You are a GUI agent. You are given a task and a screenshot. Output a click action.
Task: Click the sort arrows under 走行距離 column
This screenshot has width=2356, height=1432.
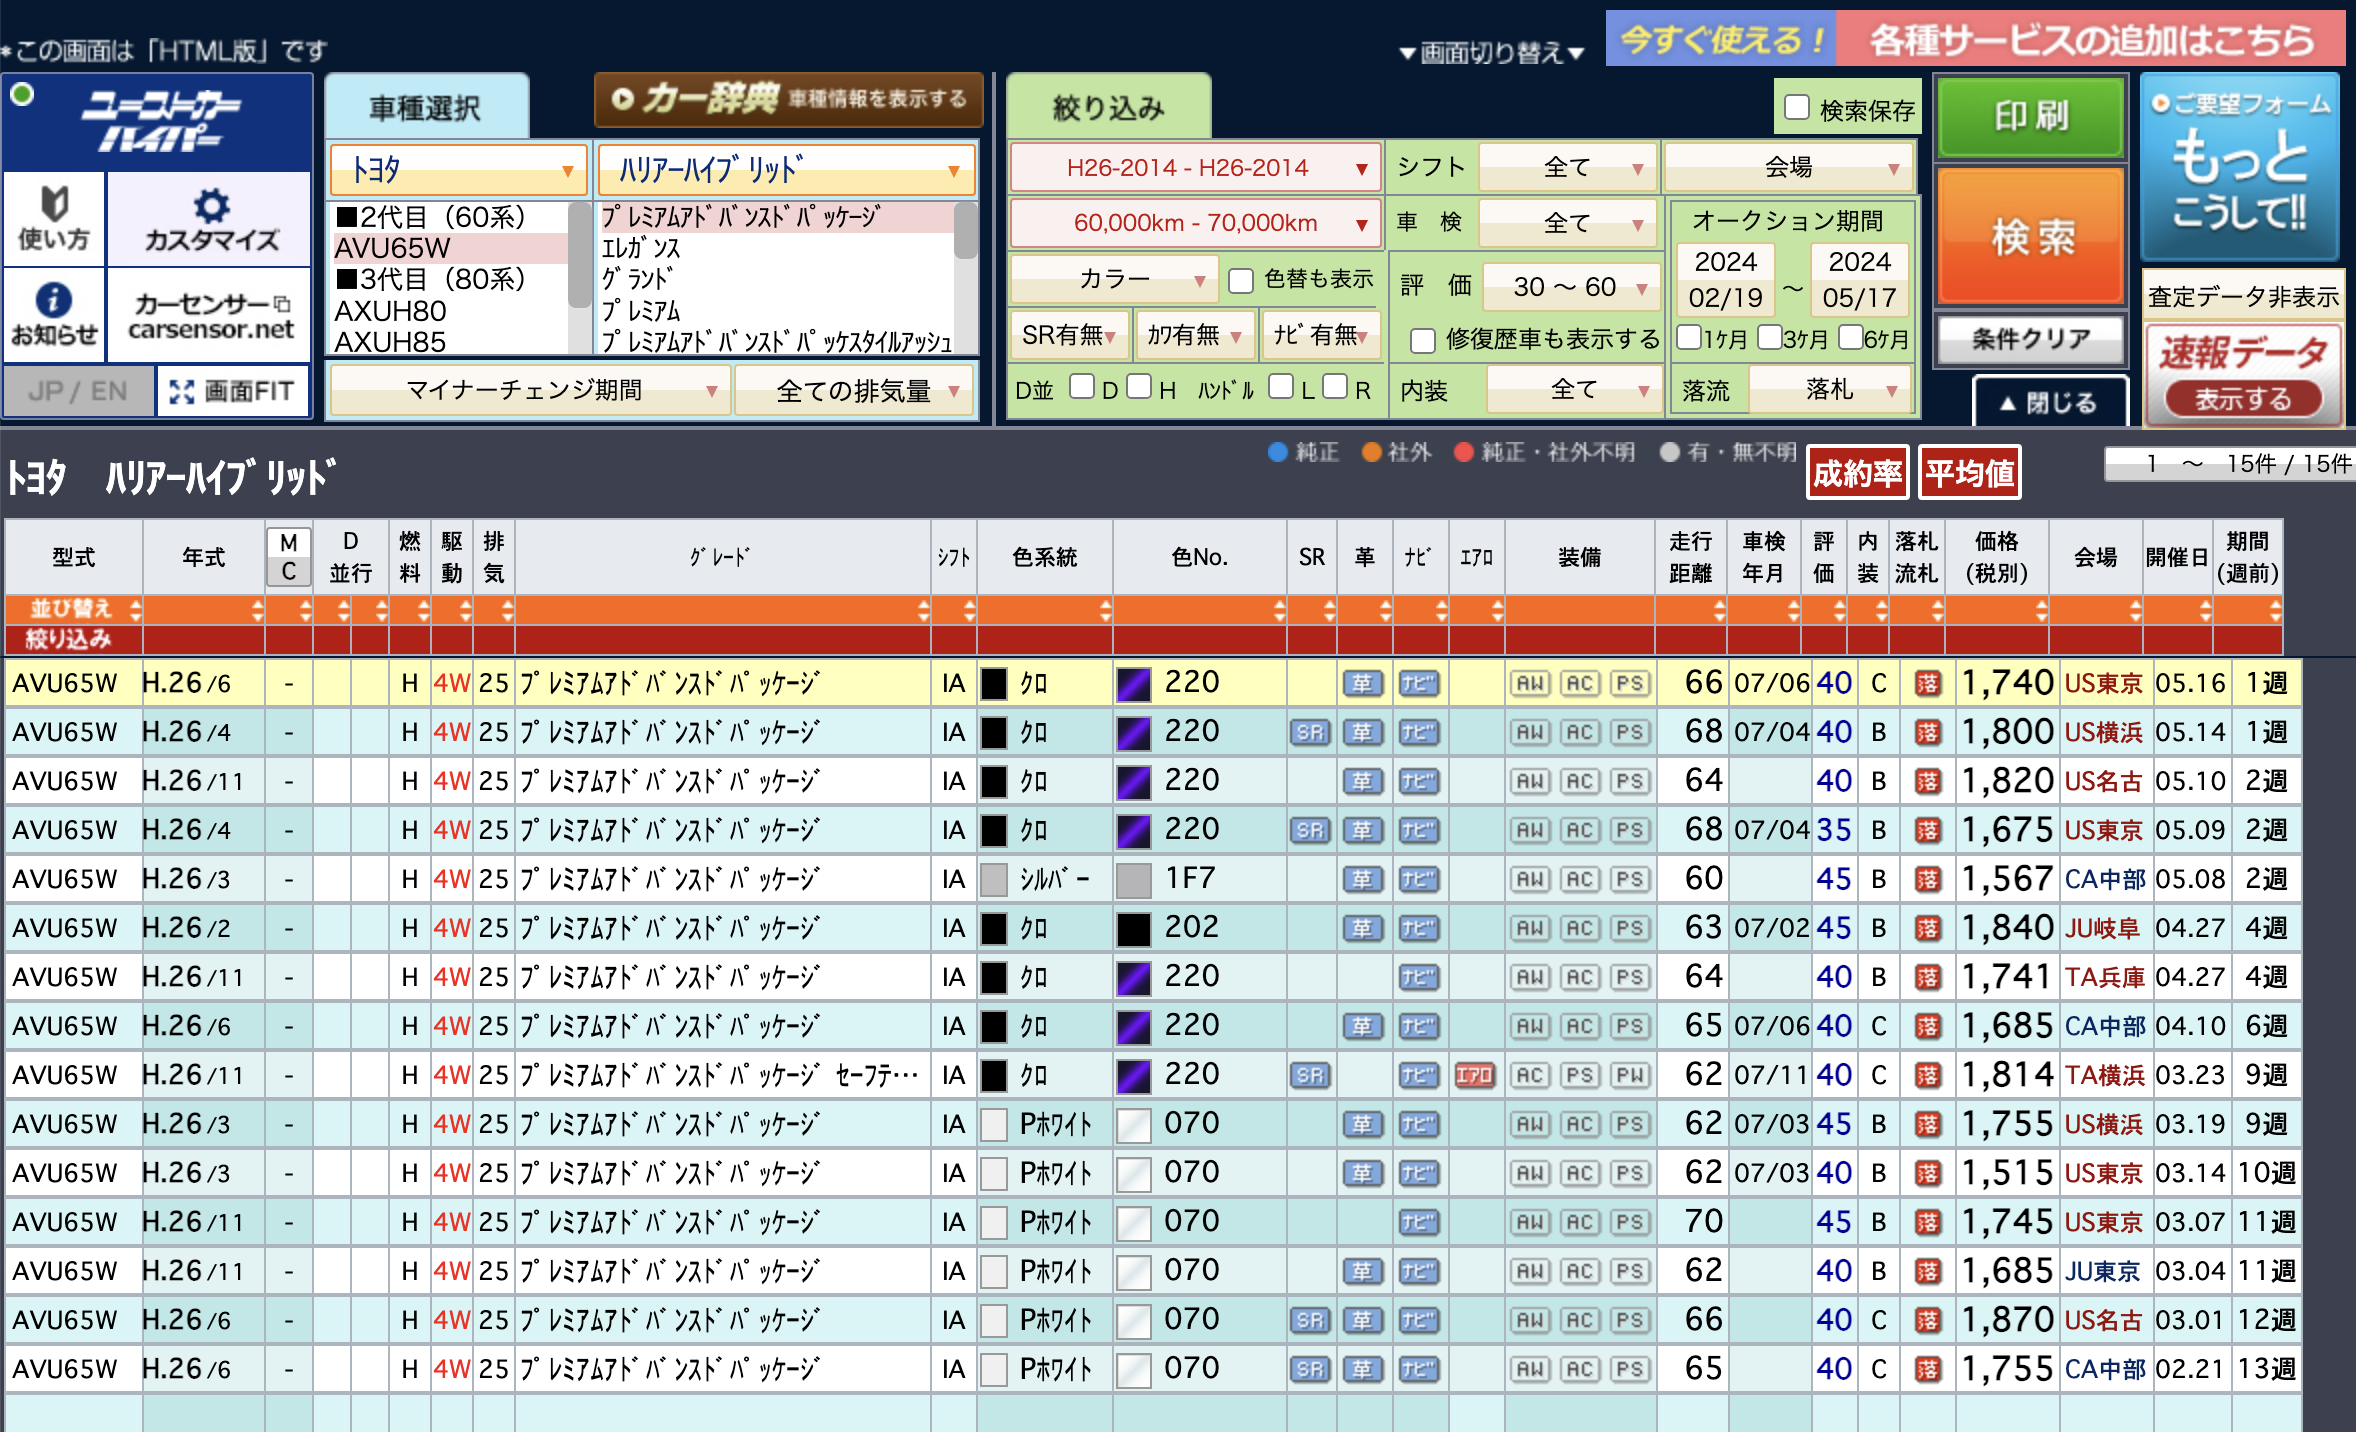1718,610
